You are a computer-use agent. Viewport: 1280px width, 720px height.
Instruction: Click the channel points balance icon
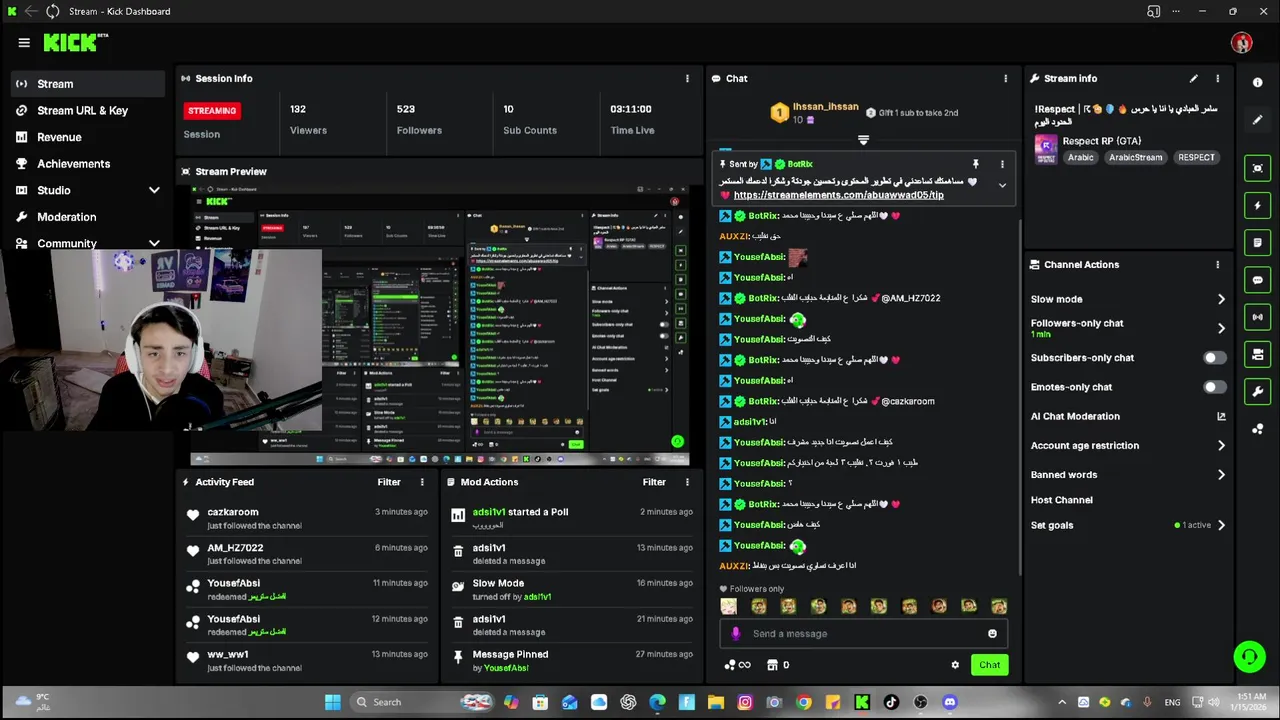coord(730,665)
